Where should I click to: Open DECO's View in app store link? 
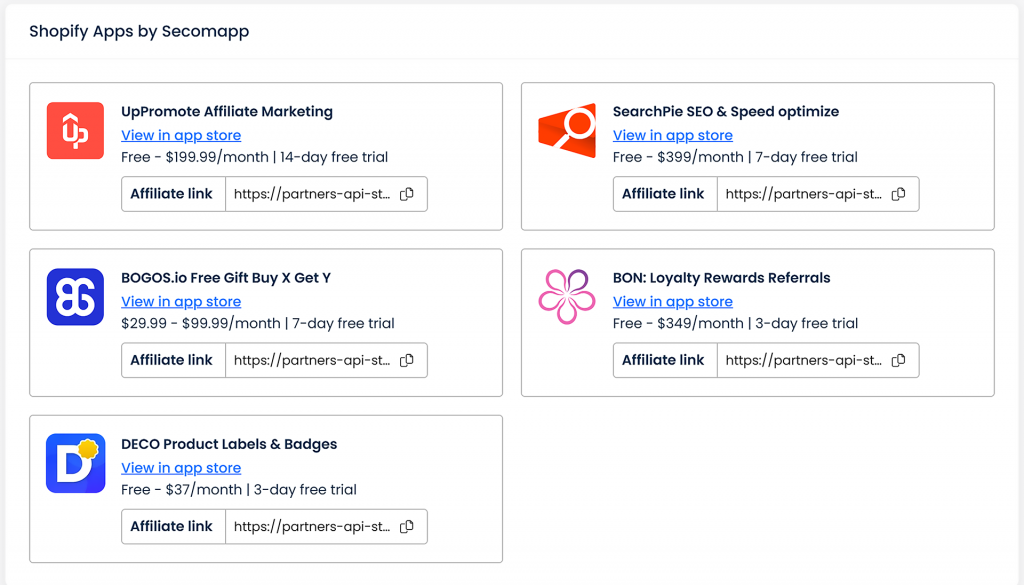181,468
